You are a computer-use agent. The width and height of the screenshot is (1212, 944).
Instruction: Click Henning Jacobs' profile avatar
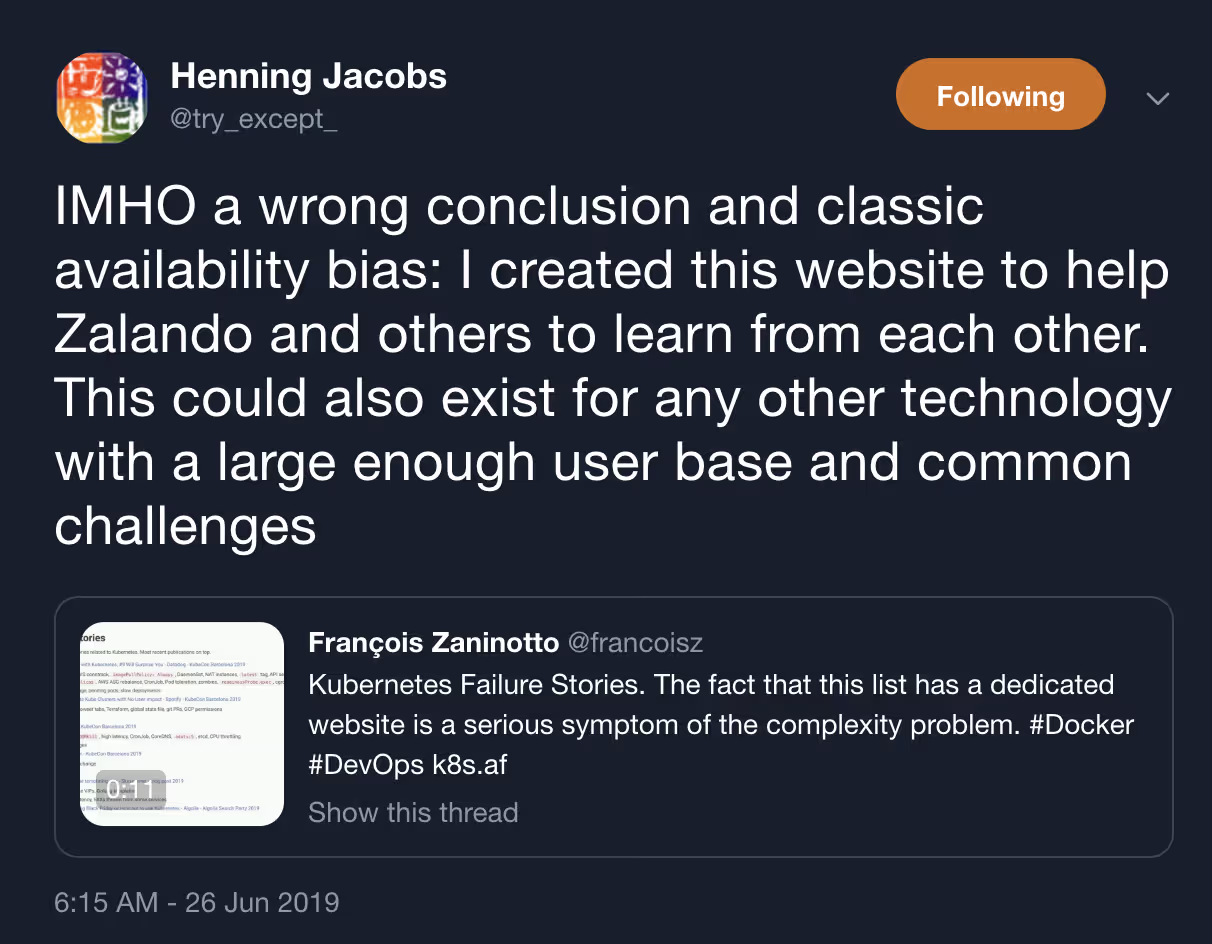[x=101, y=97]
